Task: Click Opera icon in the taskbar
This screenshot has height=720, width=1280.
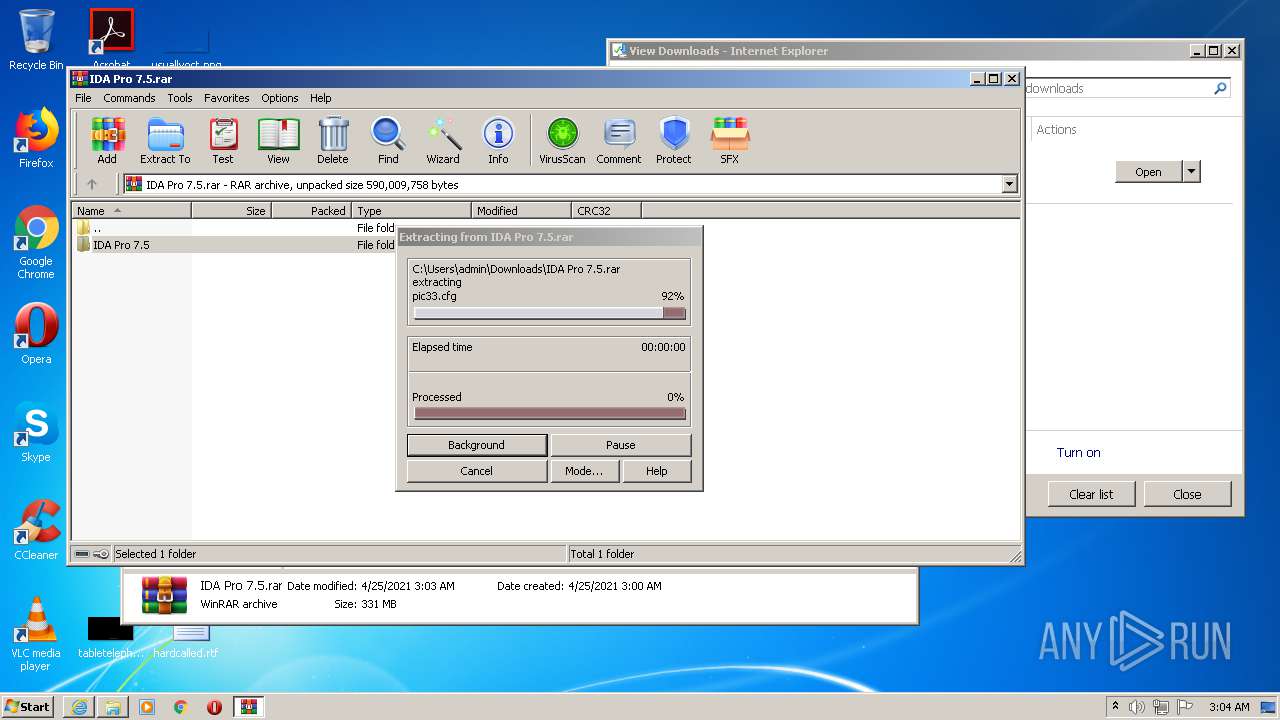Action: (x=214, y=707)
